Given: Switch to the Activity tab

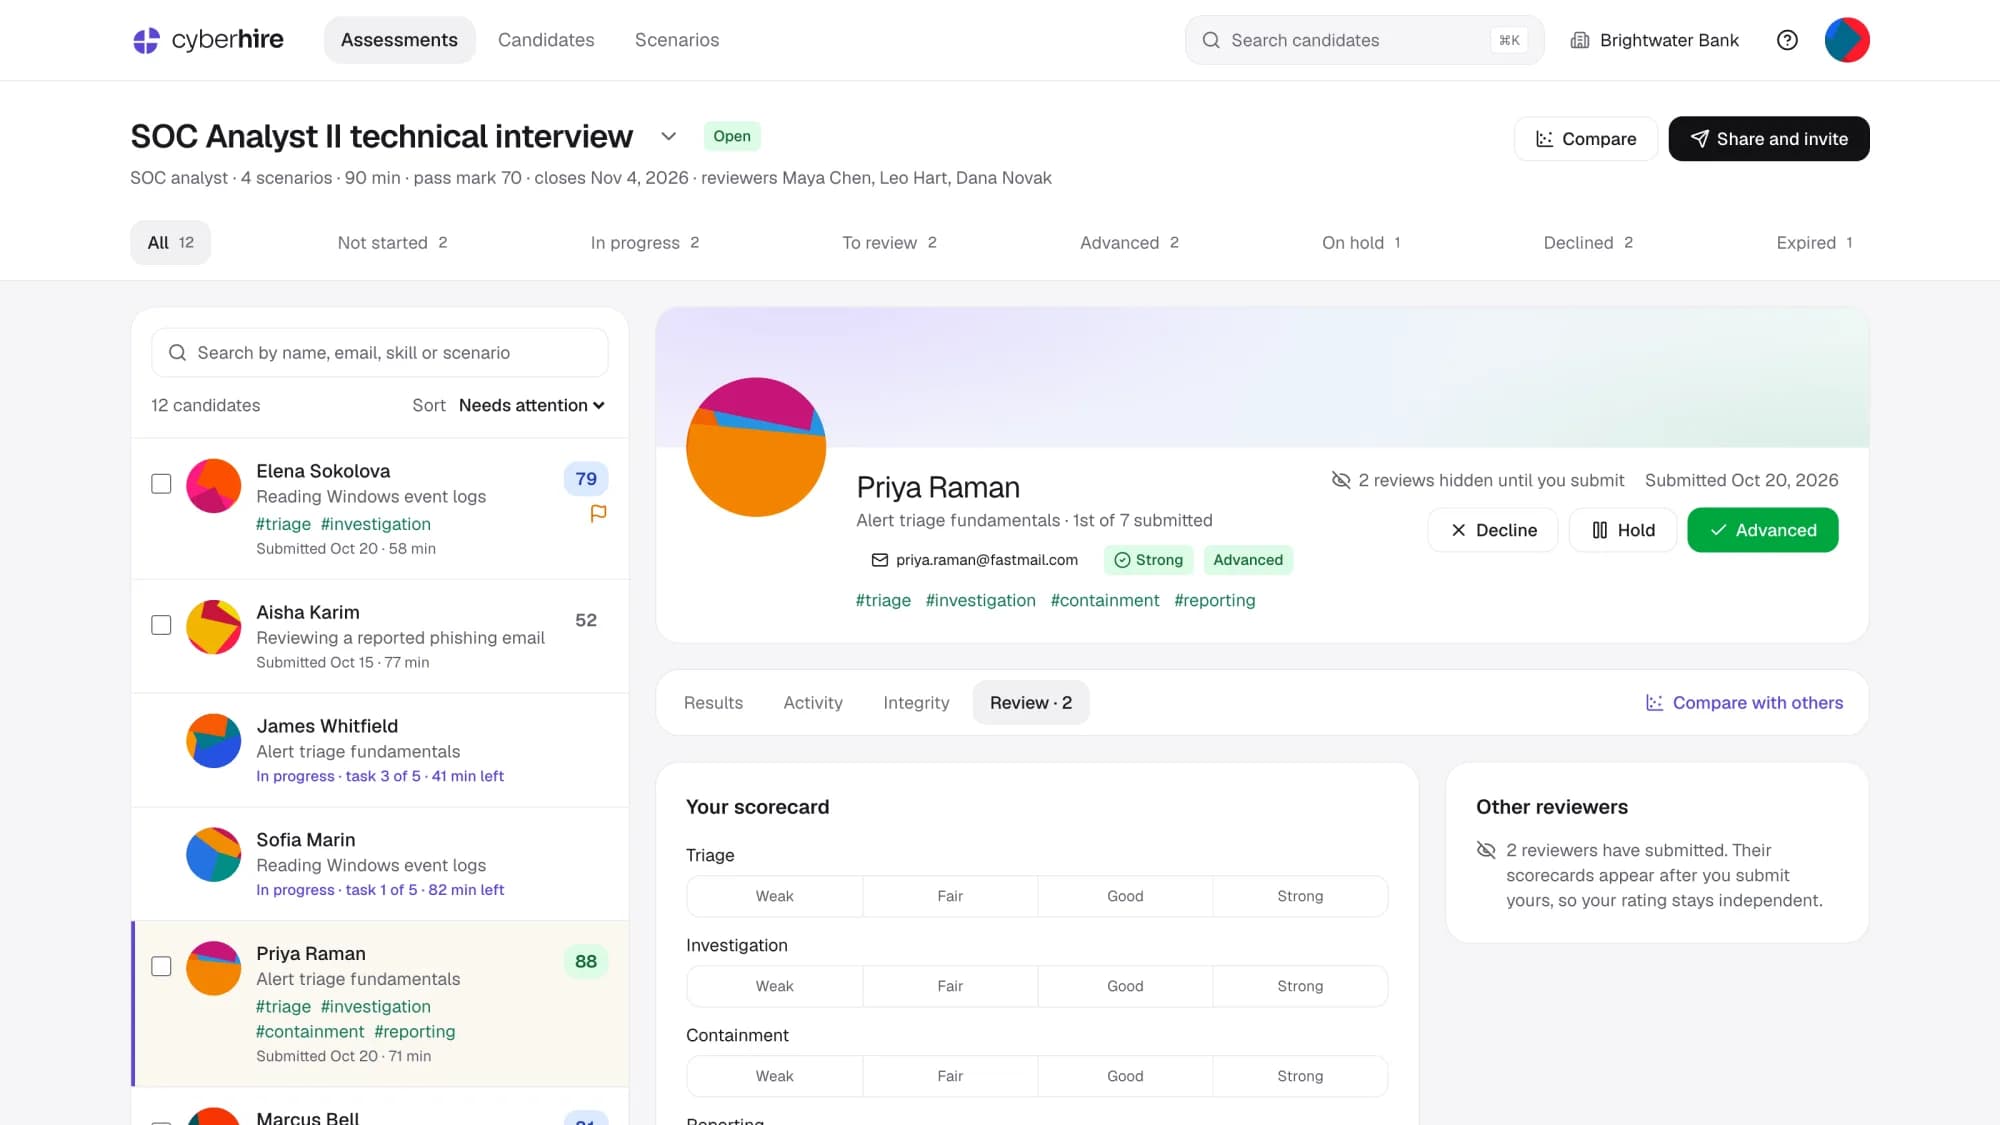Looking at the screenshot, I should [813, 703].
